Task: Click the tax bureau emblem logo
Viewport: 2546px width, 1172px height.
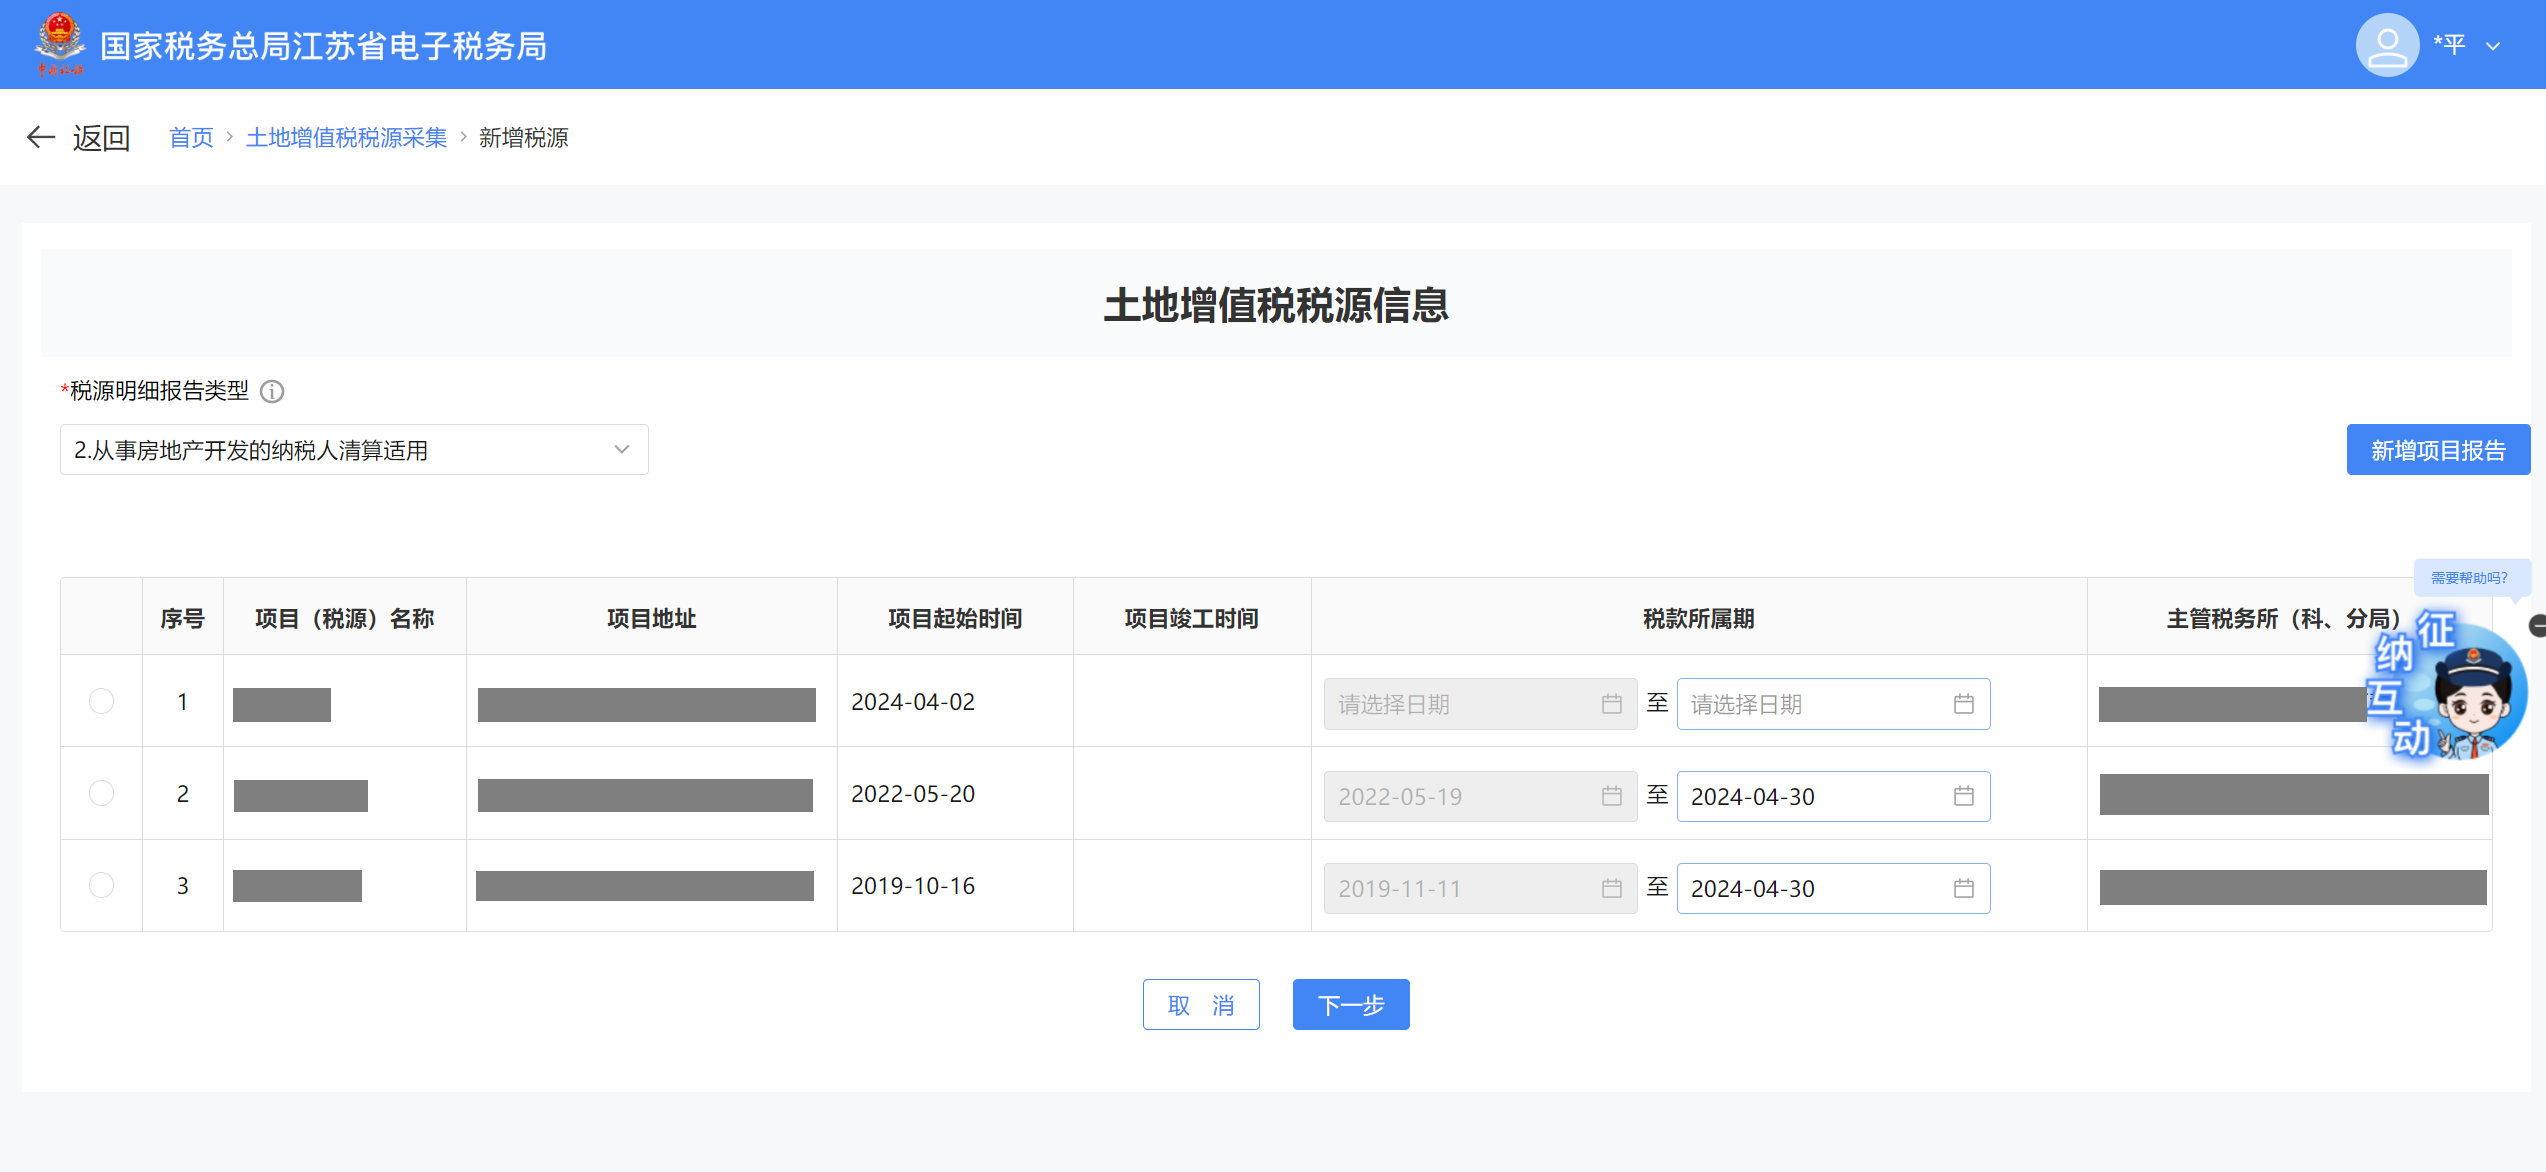Action: [60, 43]
